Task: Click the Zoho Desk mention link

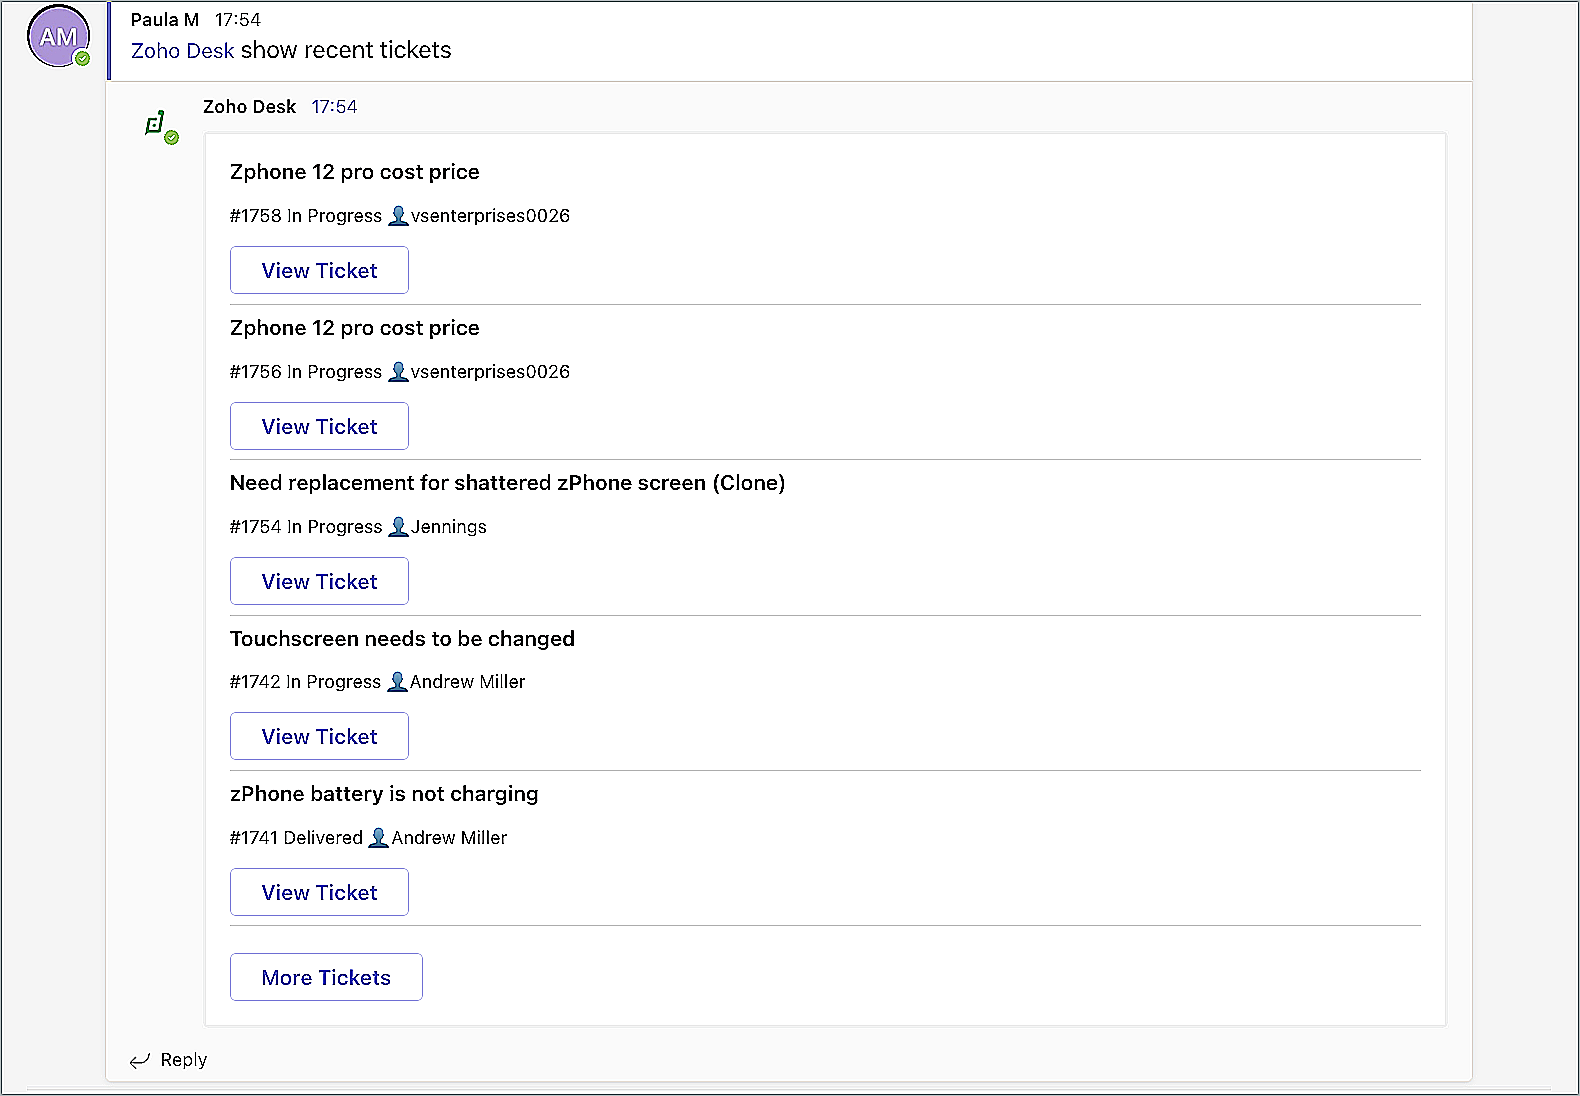Action: pyautogui.click(x=182, y=51)
